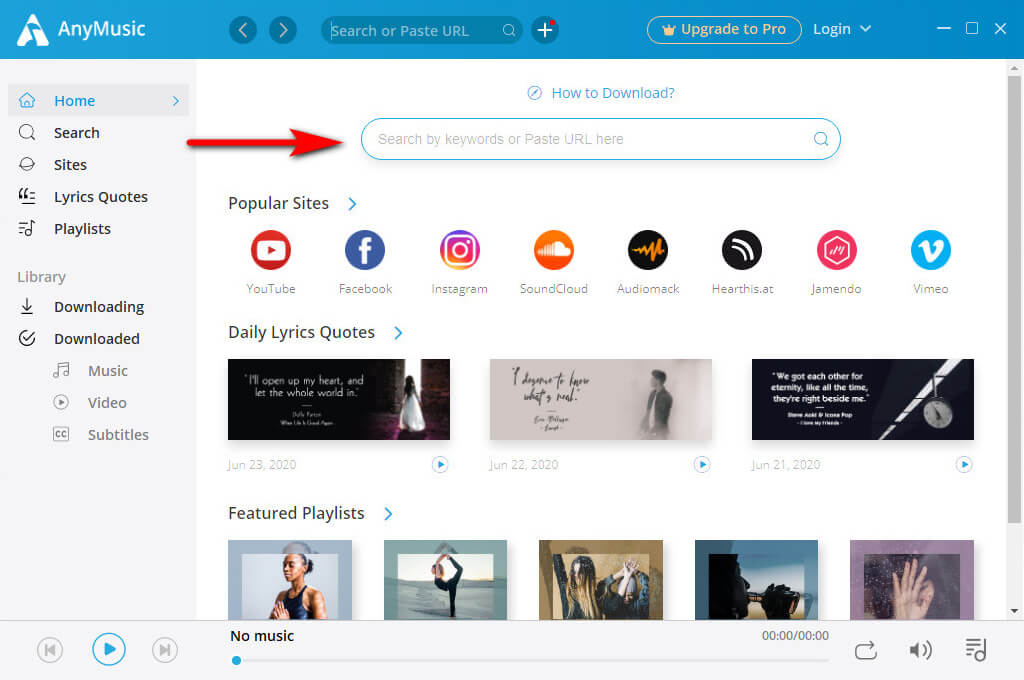Open the Downloaded library section
This screenshot has width=1024, height=680.
click(x=99, y=338)
